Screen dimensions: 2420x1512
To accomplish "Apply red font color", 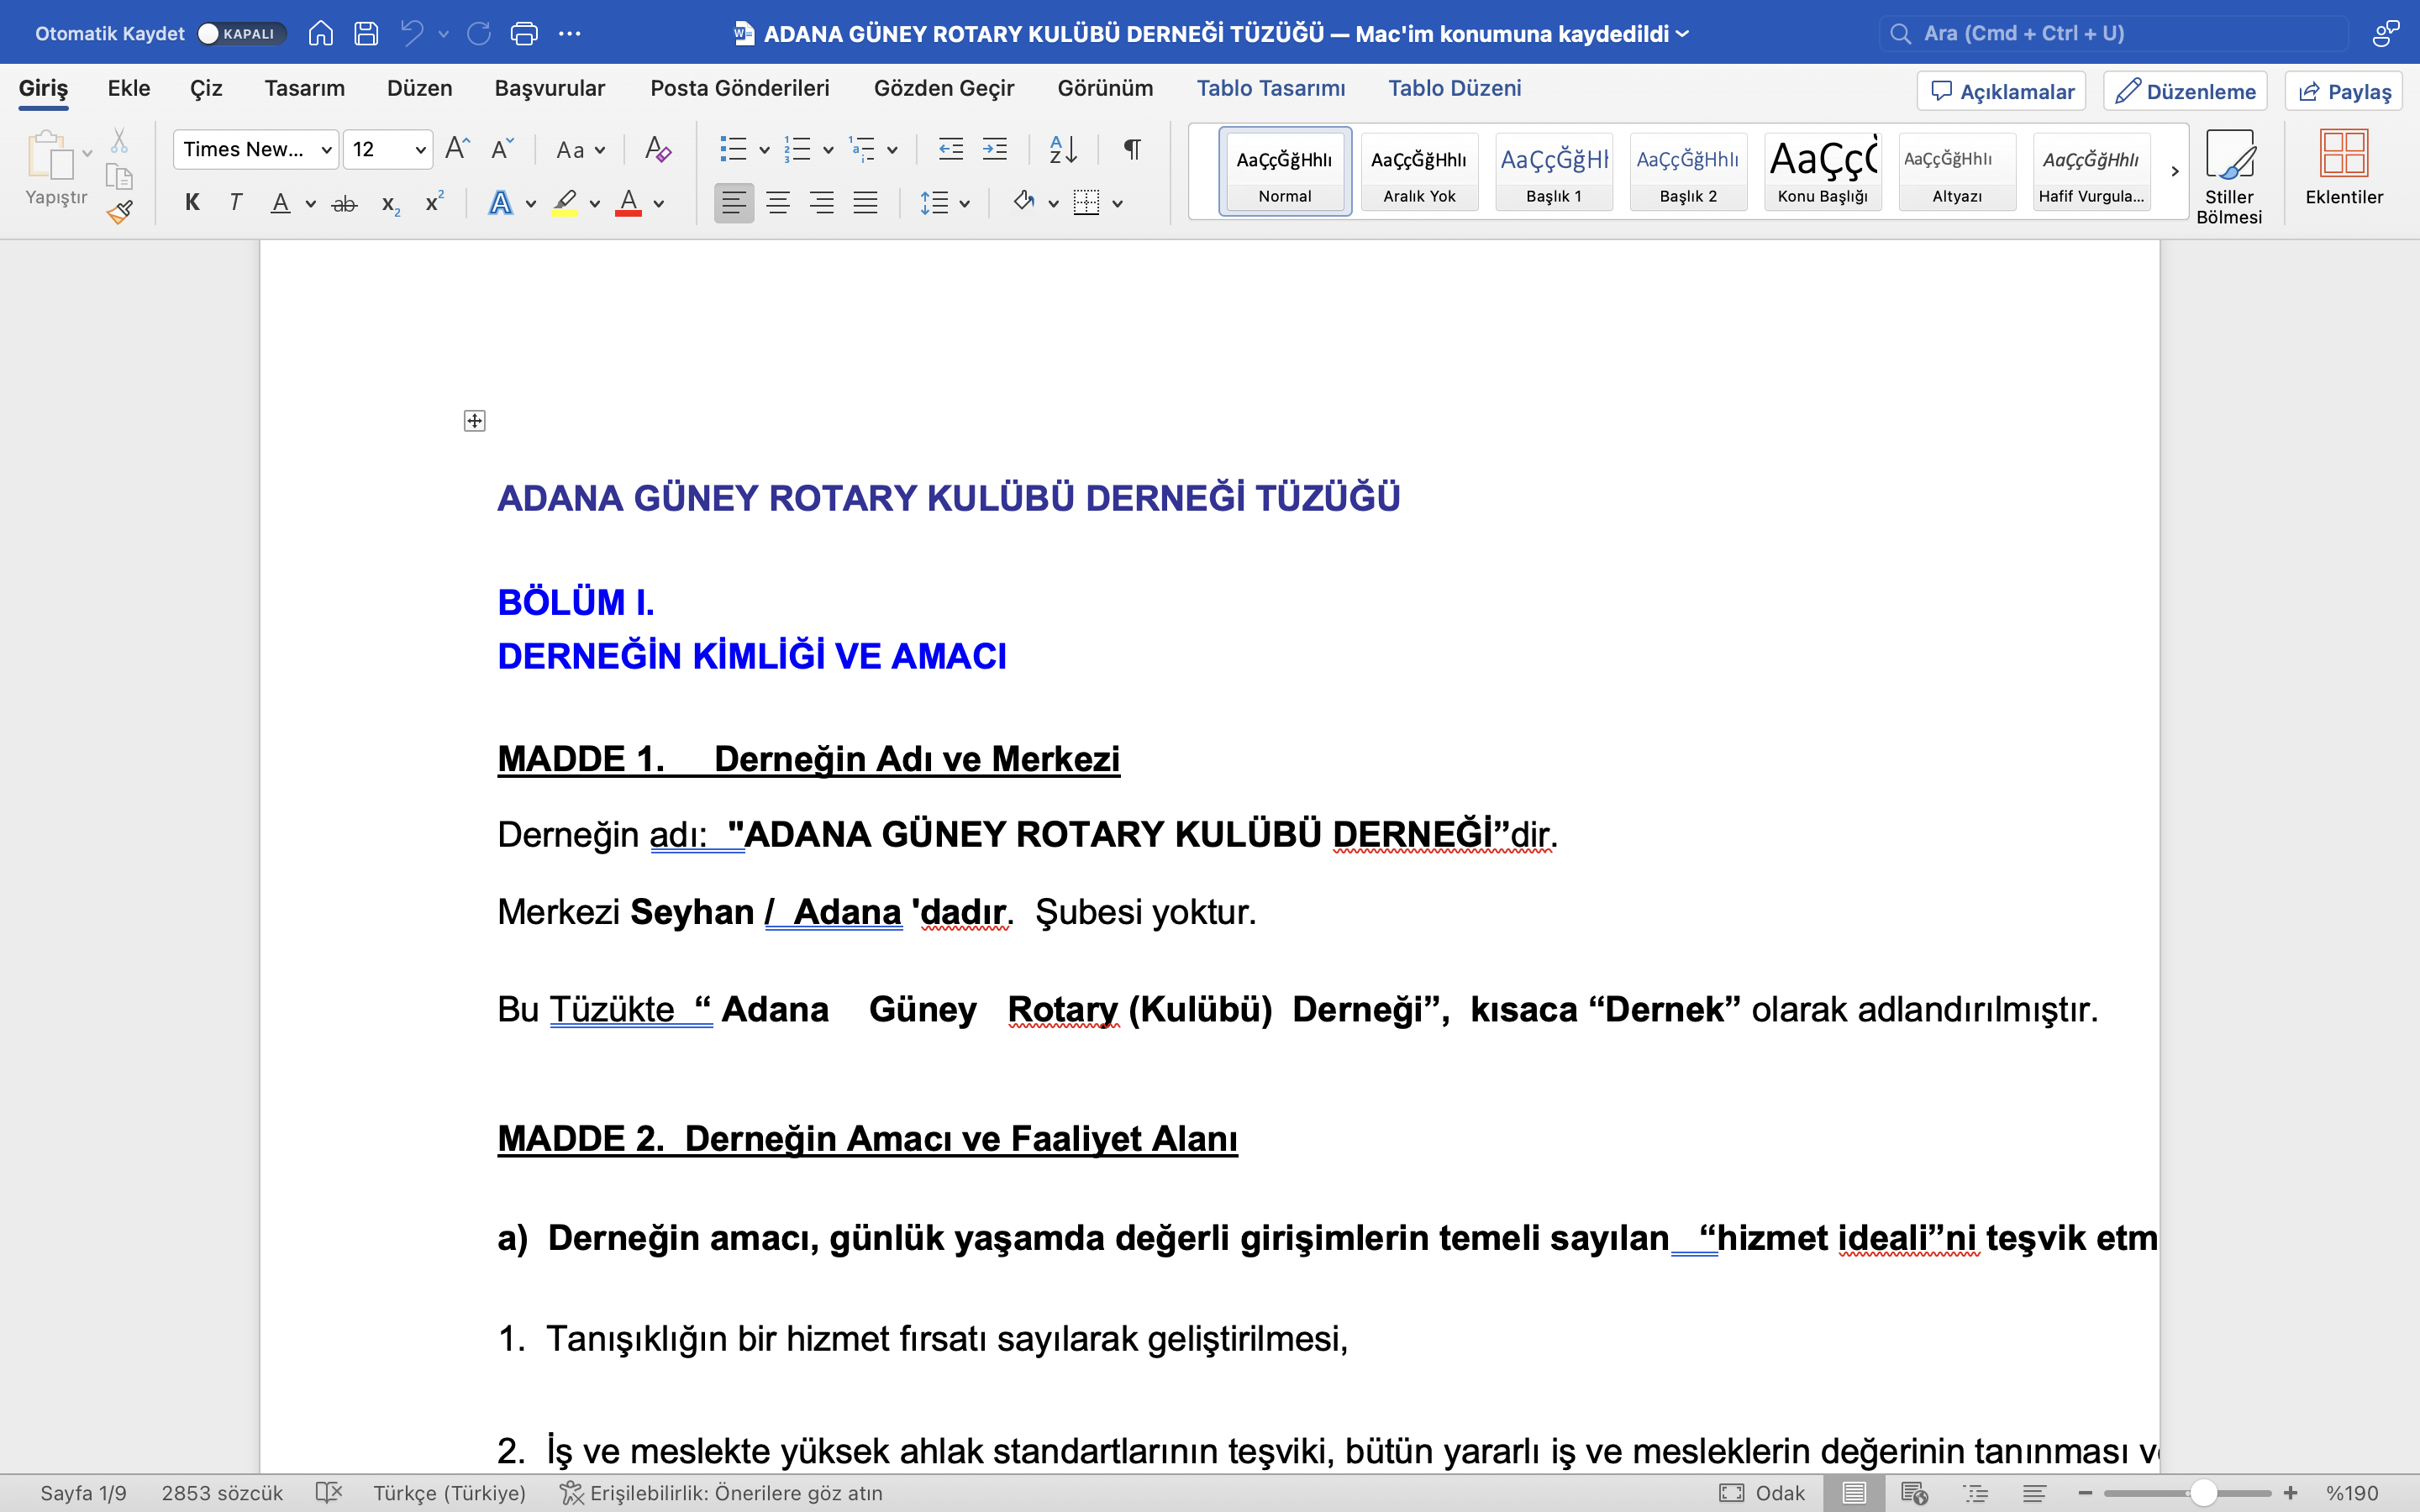I will tap(628, 204).
